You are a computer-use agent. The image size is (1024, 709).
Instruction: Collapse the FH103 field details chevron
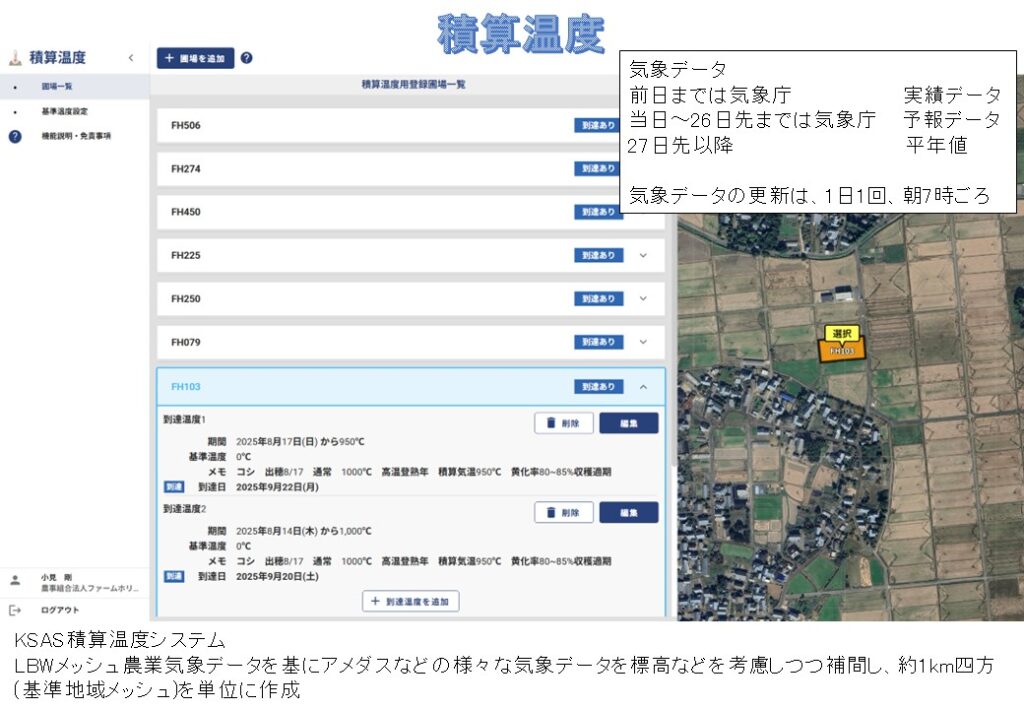(x=643, y=387)
